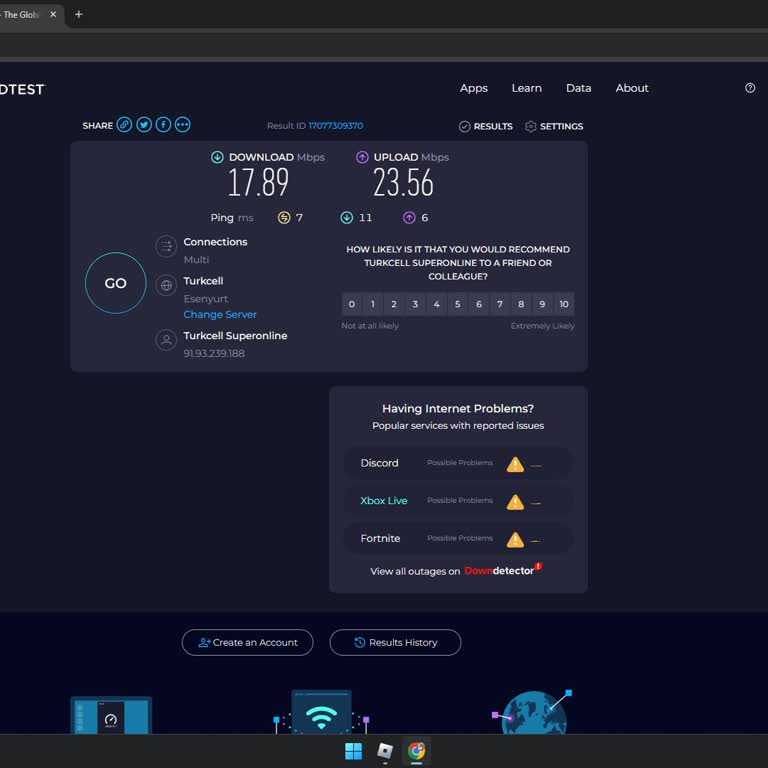This screenshot has width=768, height=768.
Task: Open SETTINGS page
Action: pos(561,126)
